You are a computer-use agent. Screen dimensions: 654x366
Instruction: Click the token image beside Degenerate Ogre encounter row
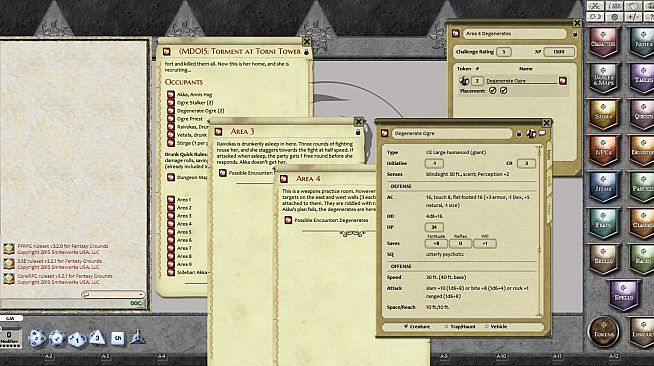pyautogui.click(x=464, y=80)
